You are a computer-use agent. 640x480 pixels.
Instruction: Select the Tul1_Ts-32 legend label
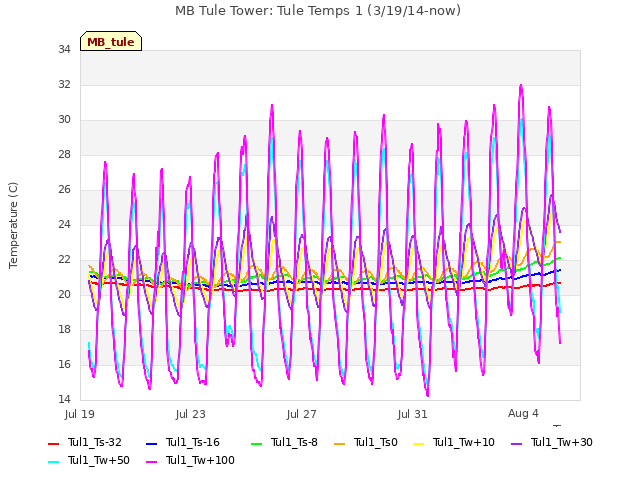95,442
